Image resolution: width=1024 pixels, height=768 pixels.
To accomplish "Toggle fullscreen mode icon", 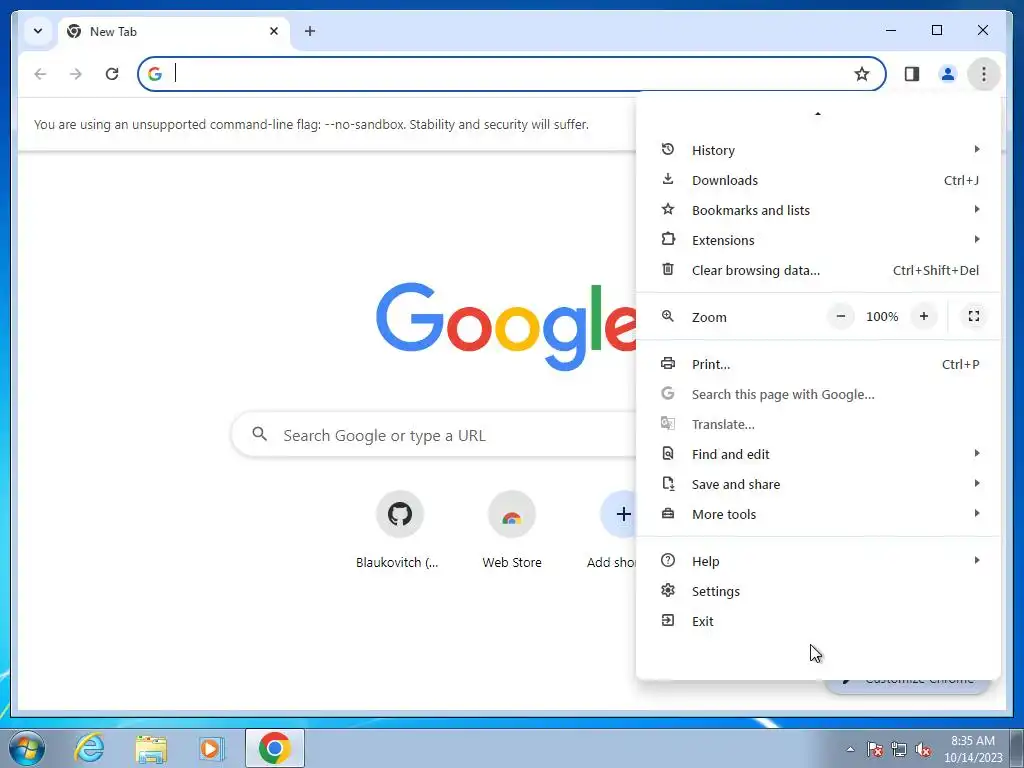I will tap(974, 317).
